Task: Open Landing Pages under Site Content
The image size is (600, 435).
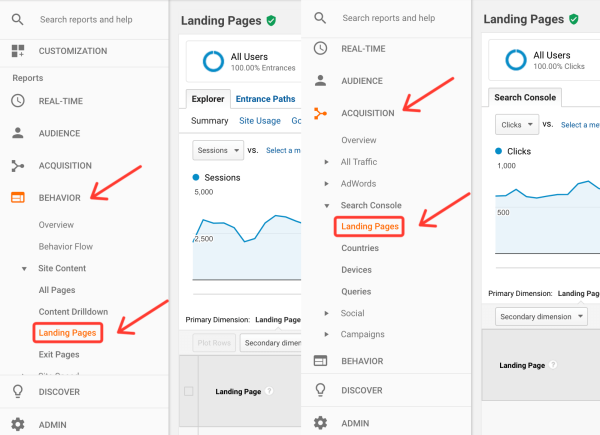Action: pos(68,332)
